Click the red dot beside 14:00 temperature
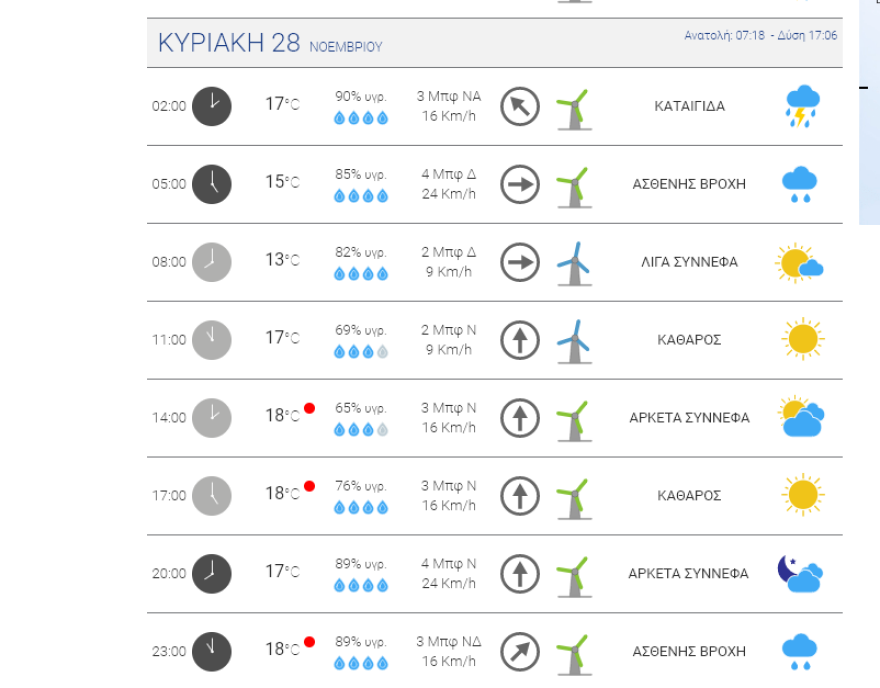 [309, 408]
